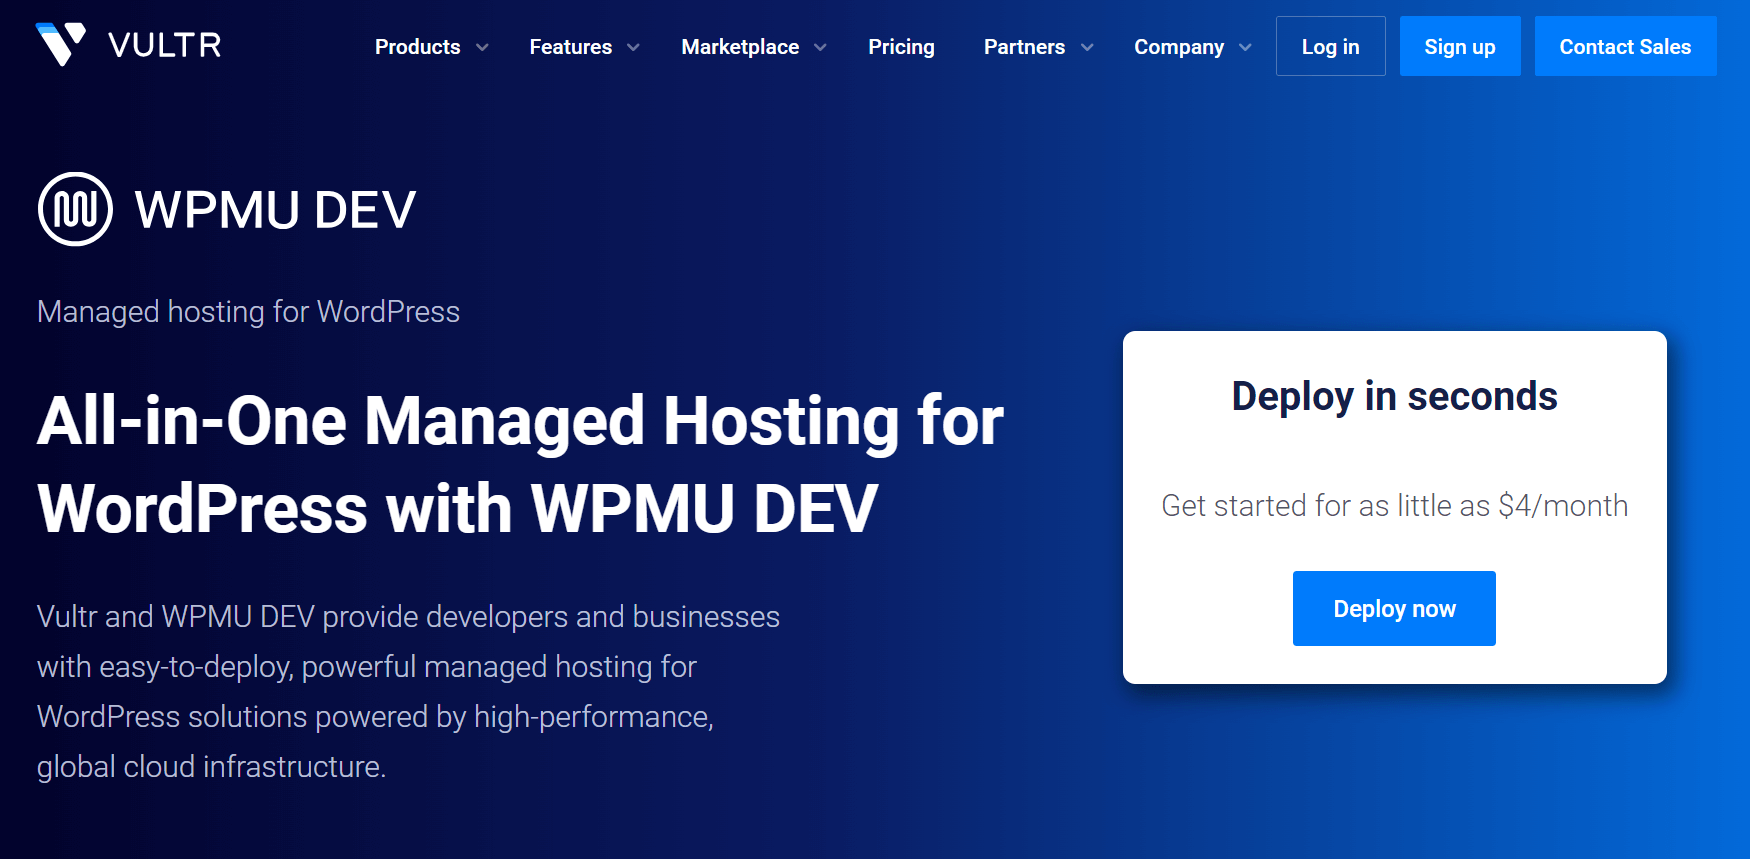Click 'Get started for as little as $4/month'
1750x859 pixels.
tap(1394, 506)
